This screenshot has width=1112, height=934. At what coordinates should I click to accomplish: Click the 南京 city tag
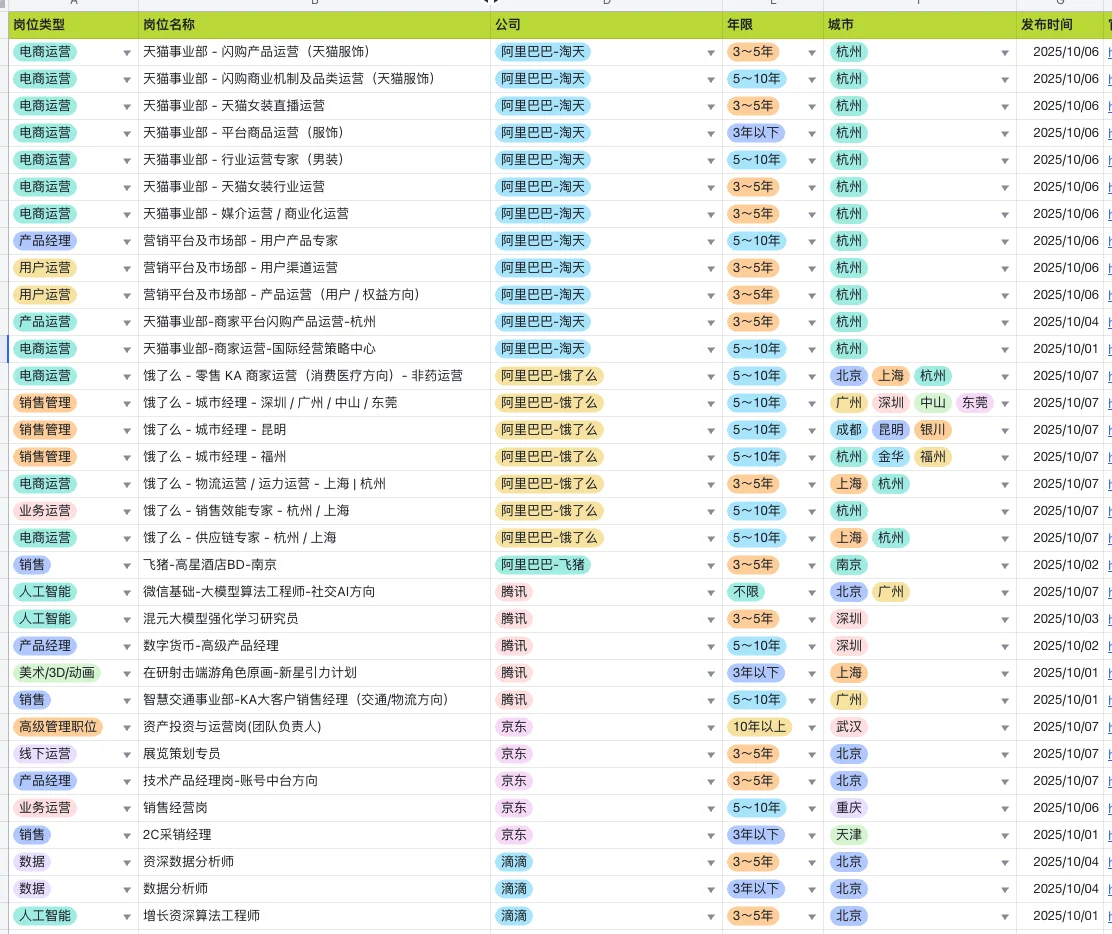tap(849, 565)
